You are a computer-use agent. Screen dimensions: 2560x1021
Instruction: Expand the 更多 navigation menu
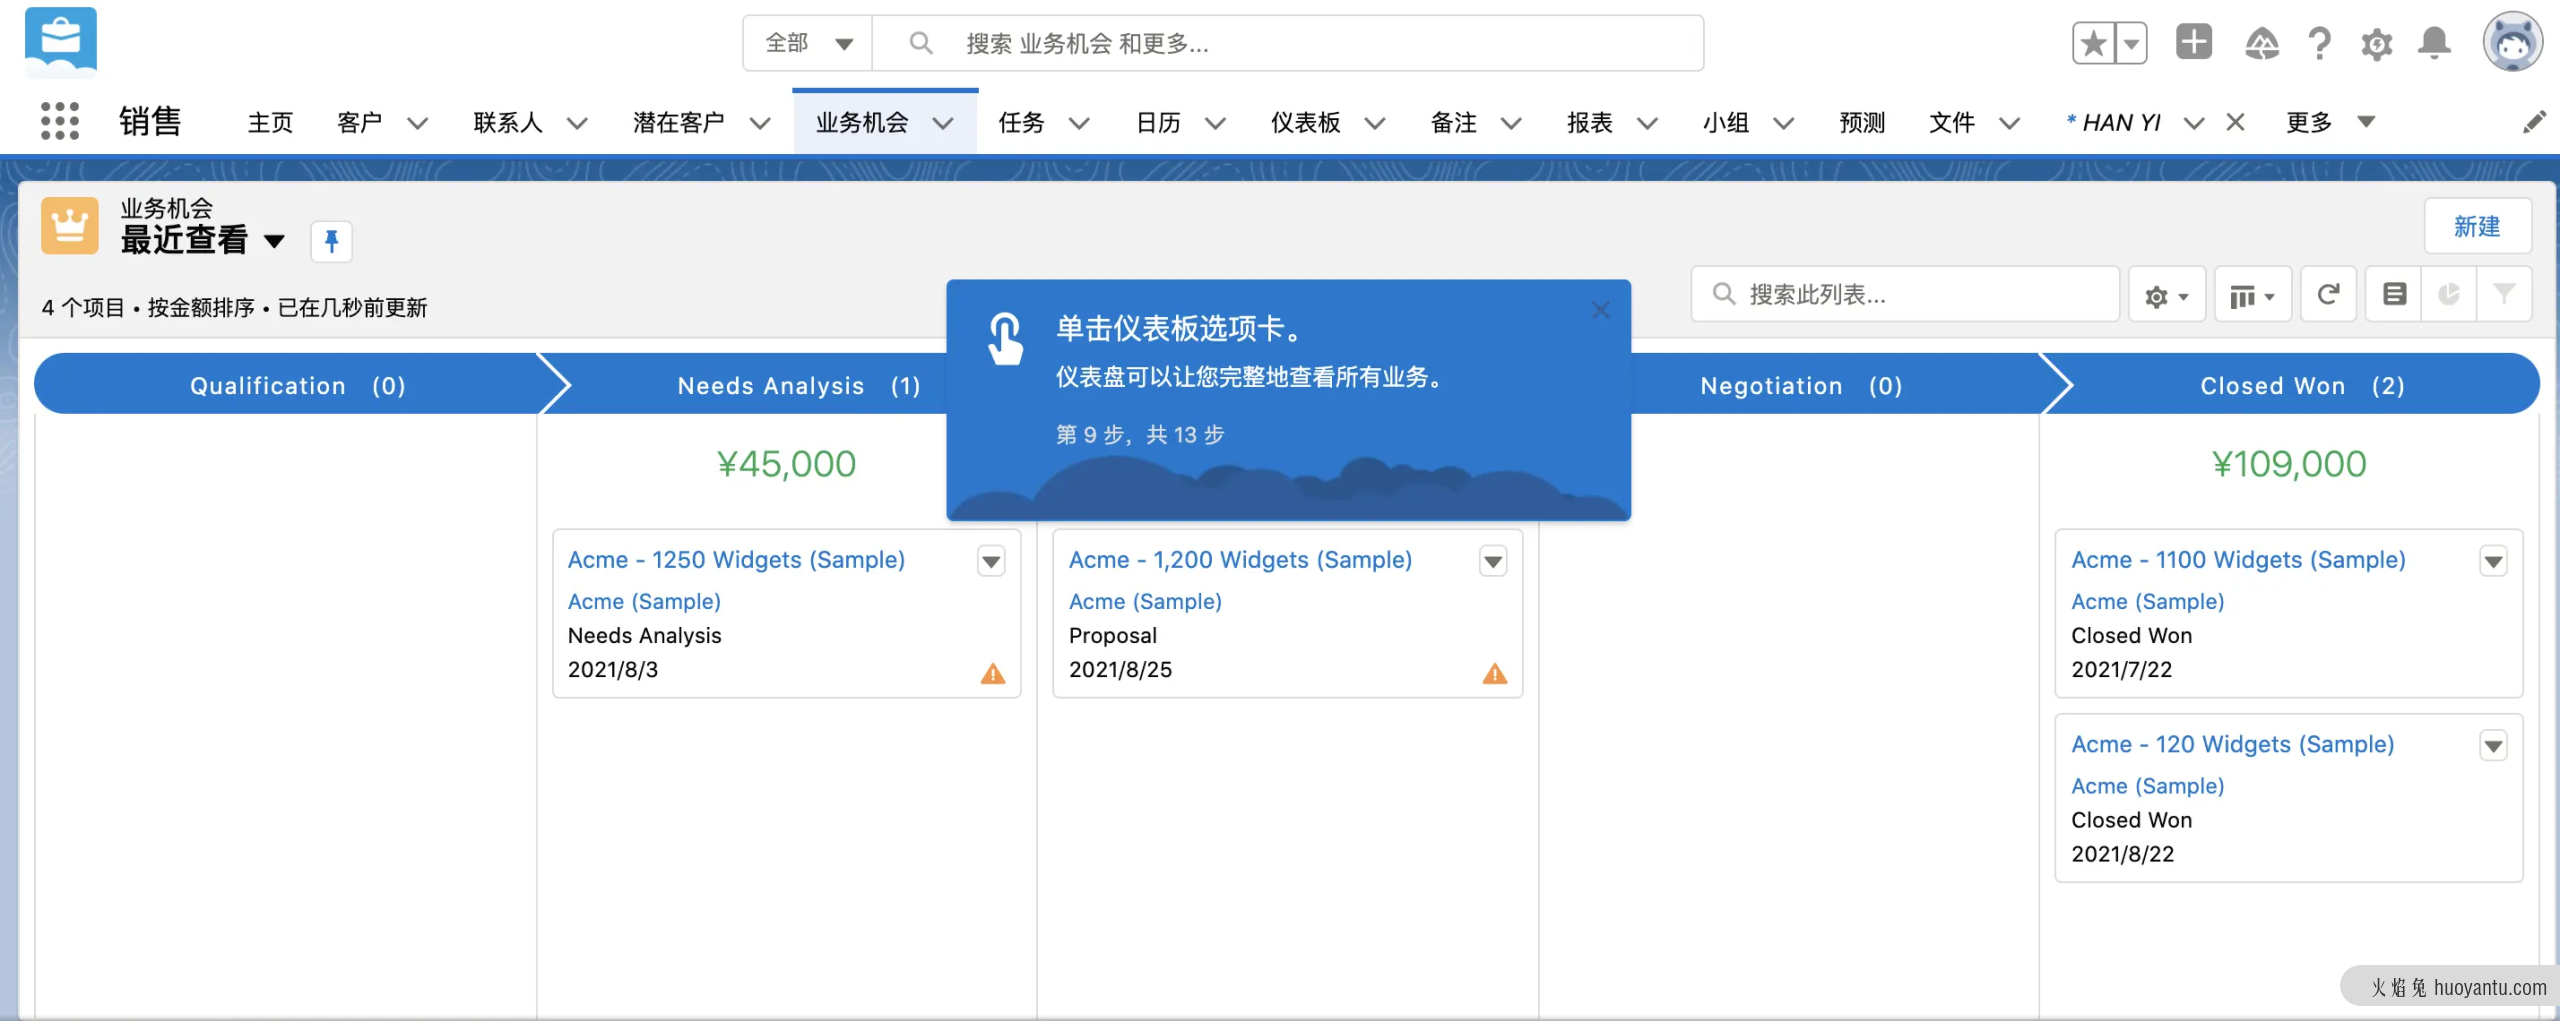2330,122
